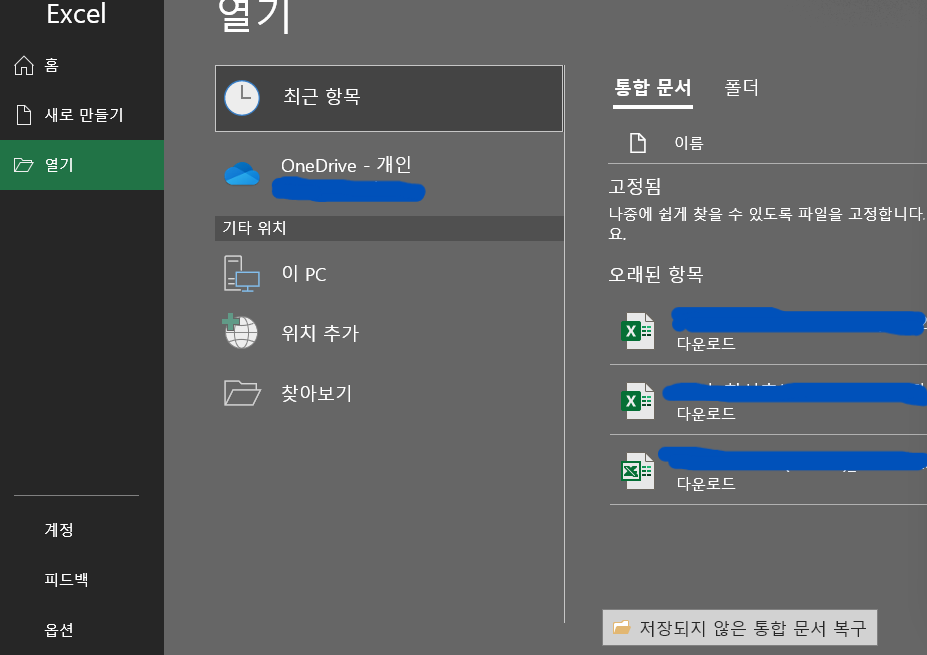Sort files by 이름 column header
Viewport: 927px width, 655px height.
pyautogui.click(x=689, y=143)
